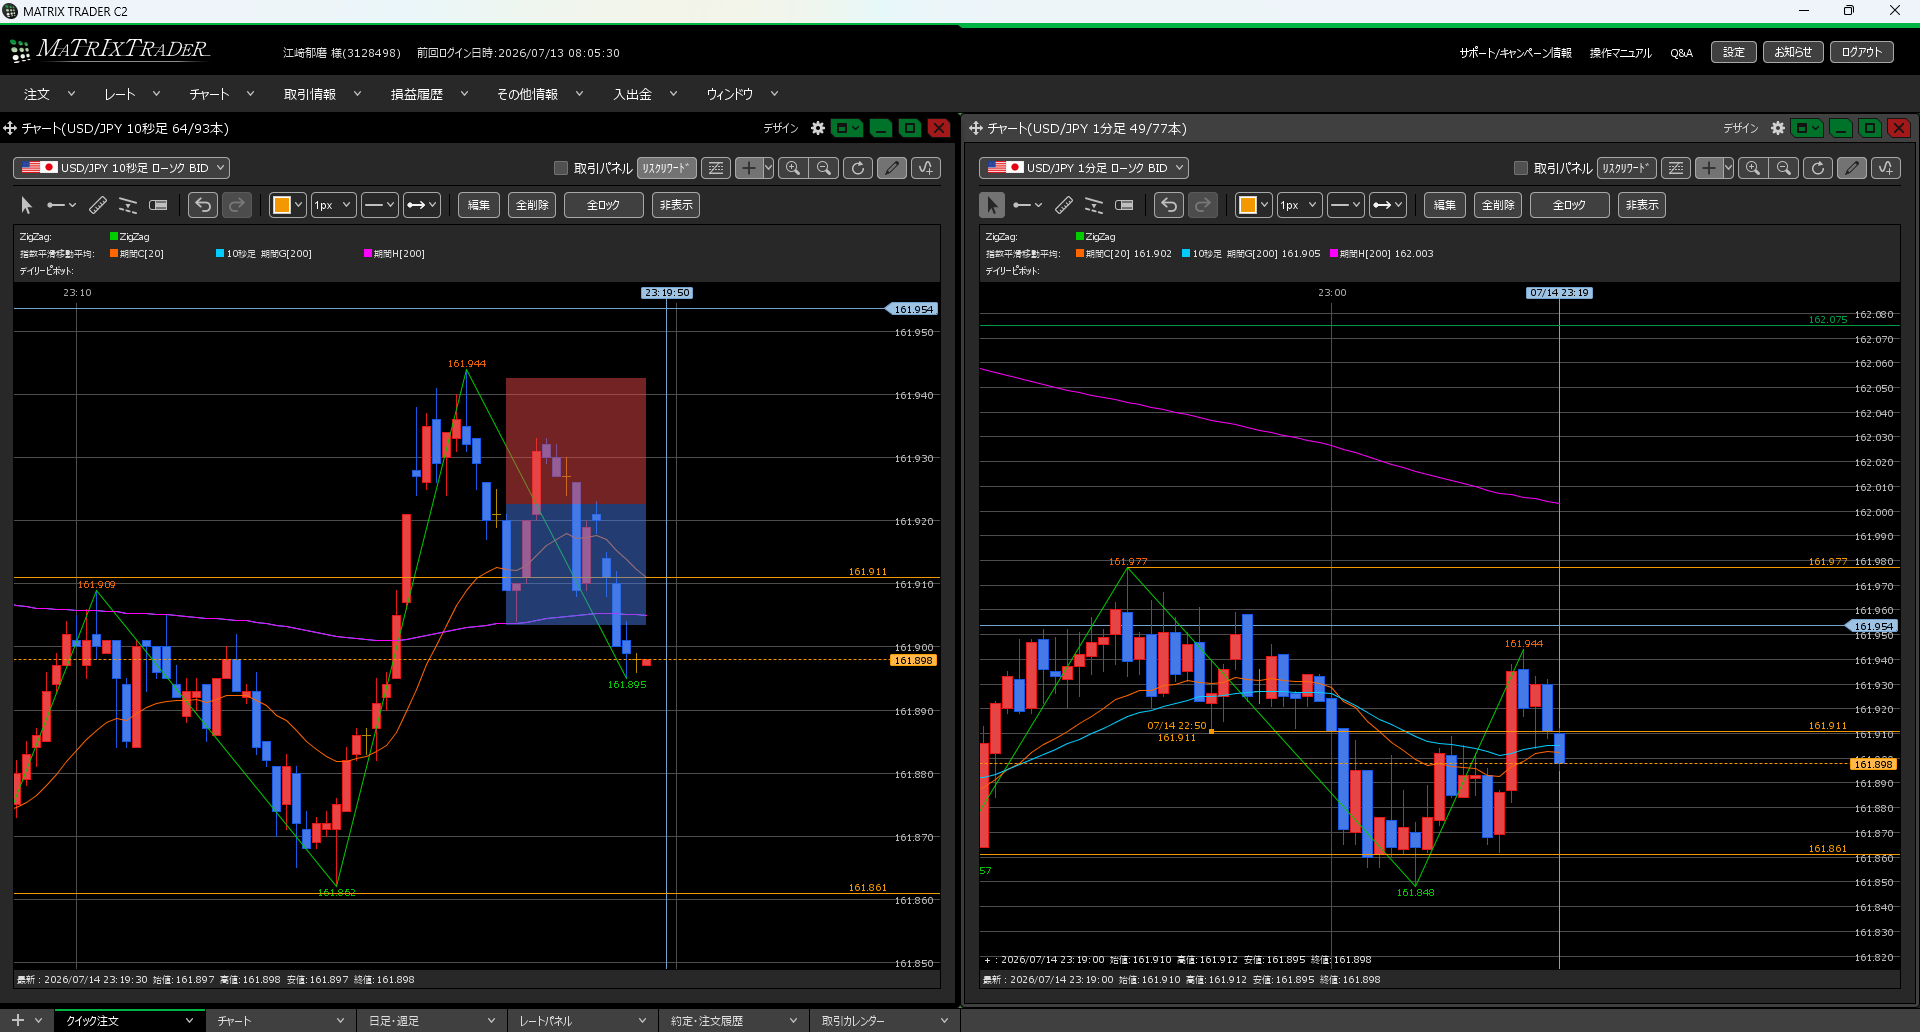Select the 161.898 price label on 10秒足 axis
The width and height of the screenshot is (1920, 1032).
coord(913,660)
